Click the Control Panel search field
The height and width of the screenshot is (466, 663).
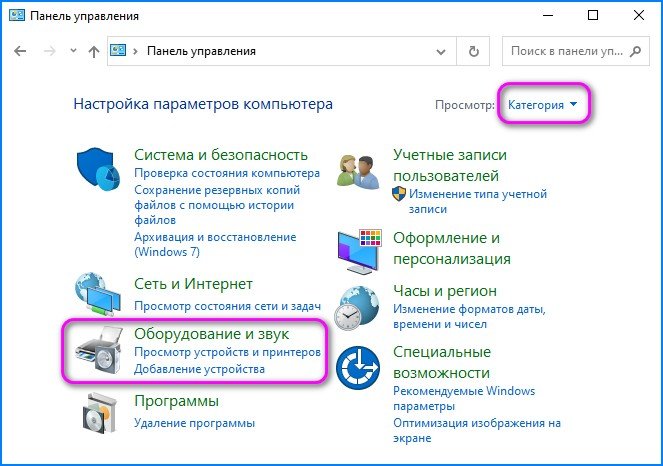(575, 51)
